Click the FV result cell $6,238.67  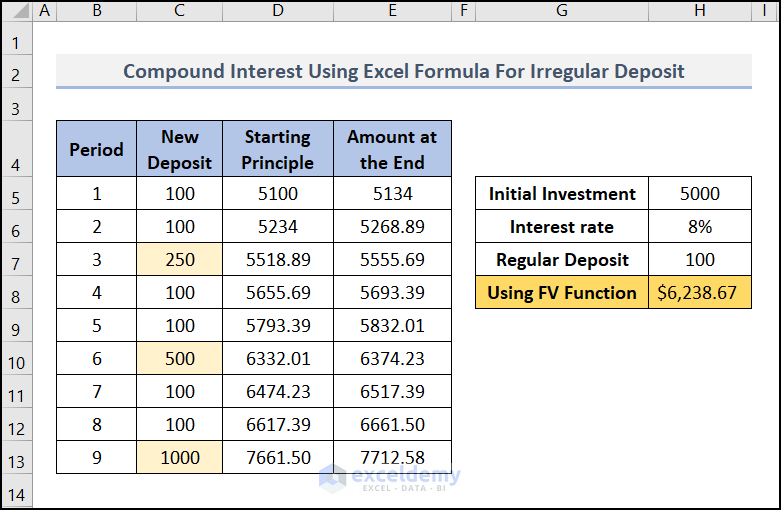(700, 293)
